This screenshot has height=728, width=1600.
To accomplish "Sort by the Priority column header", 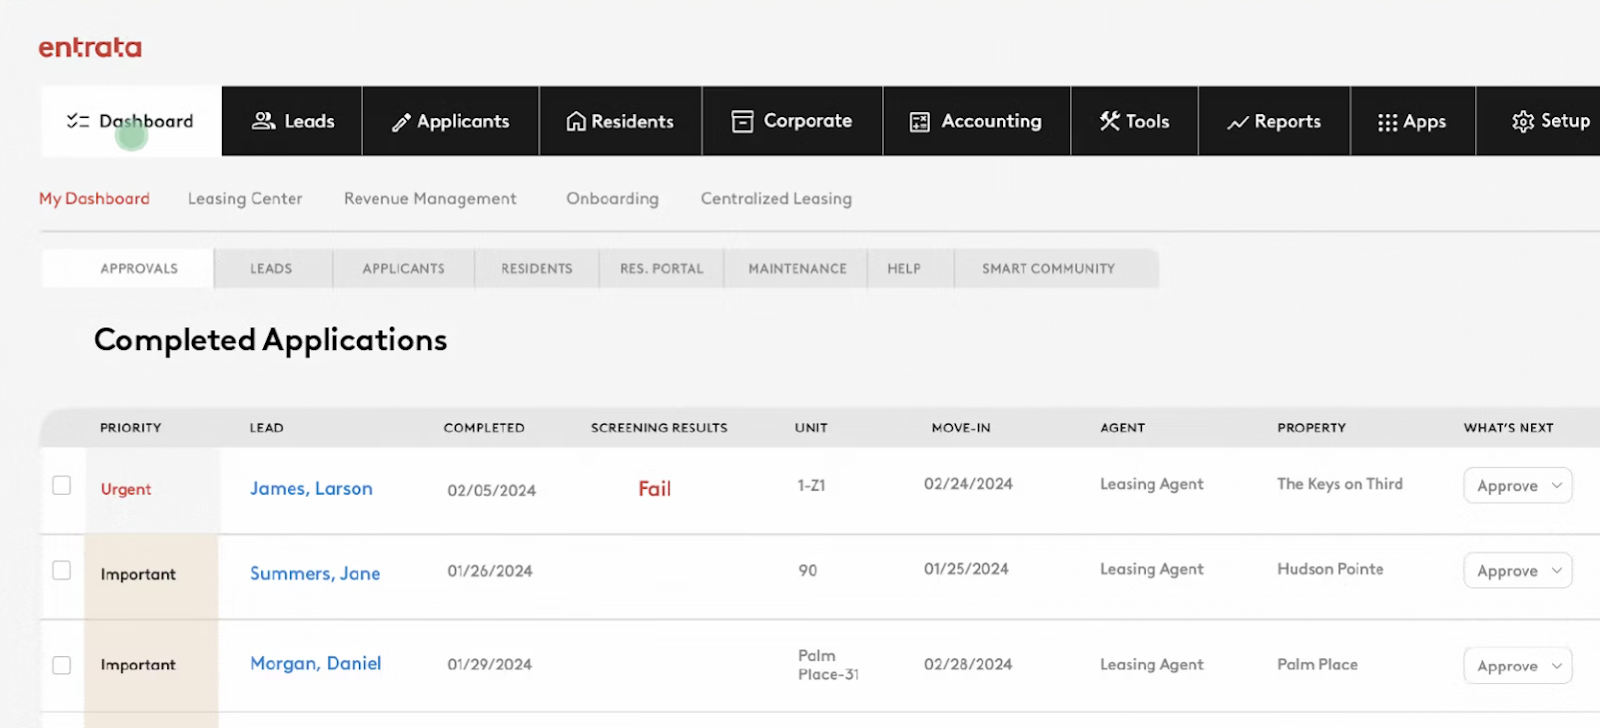I will click(131, 428).
